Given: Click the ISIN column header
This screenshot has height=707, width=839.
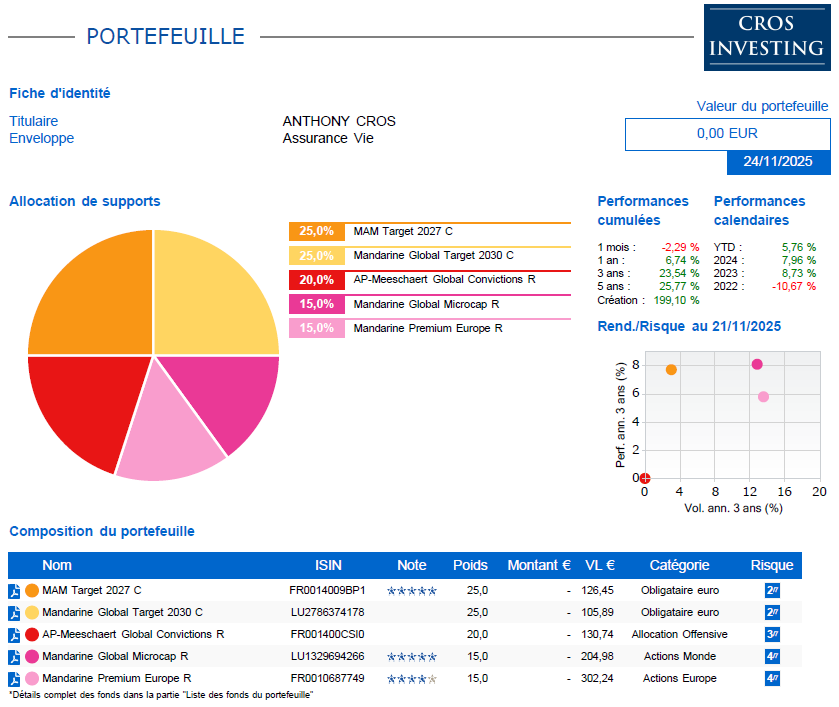Looking at the screenshot, I should tap(328, 565).
